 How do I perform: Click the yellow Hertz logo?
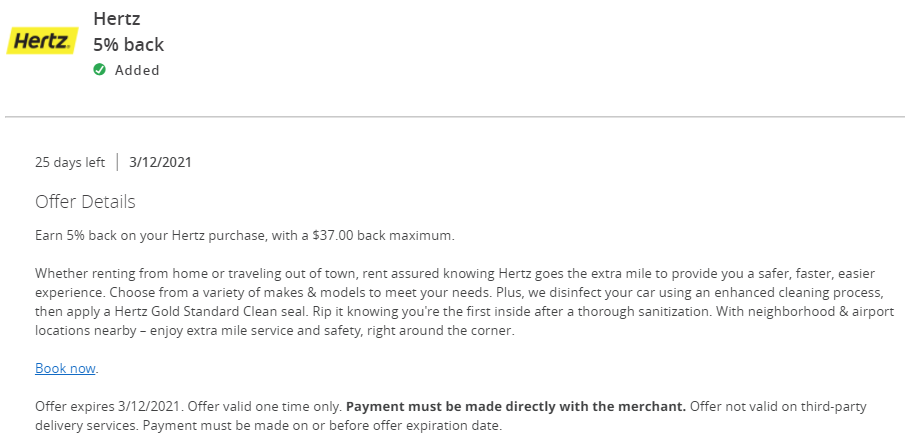pos(42,41)
